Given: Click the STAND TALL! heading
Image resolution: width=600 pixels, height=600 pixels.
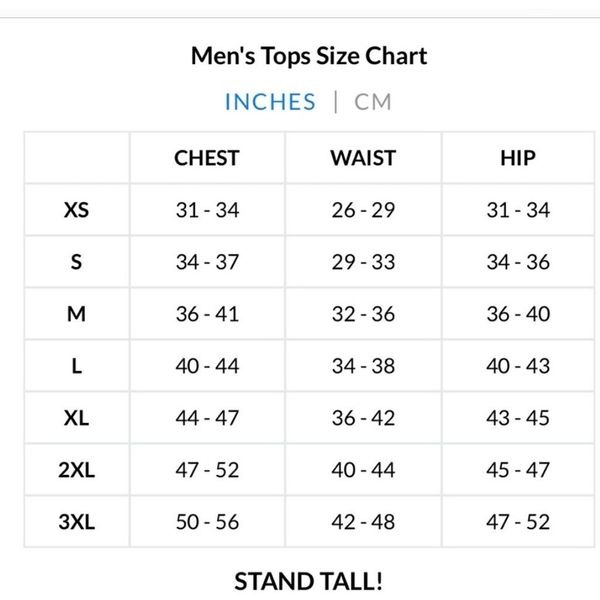Looking at the screenshot, I should [x=308, y=581].
